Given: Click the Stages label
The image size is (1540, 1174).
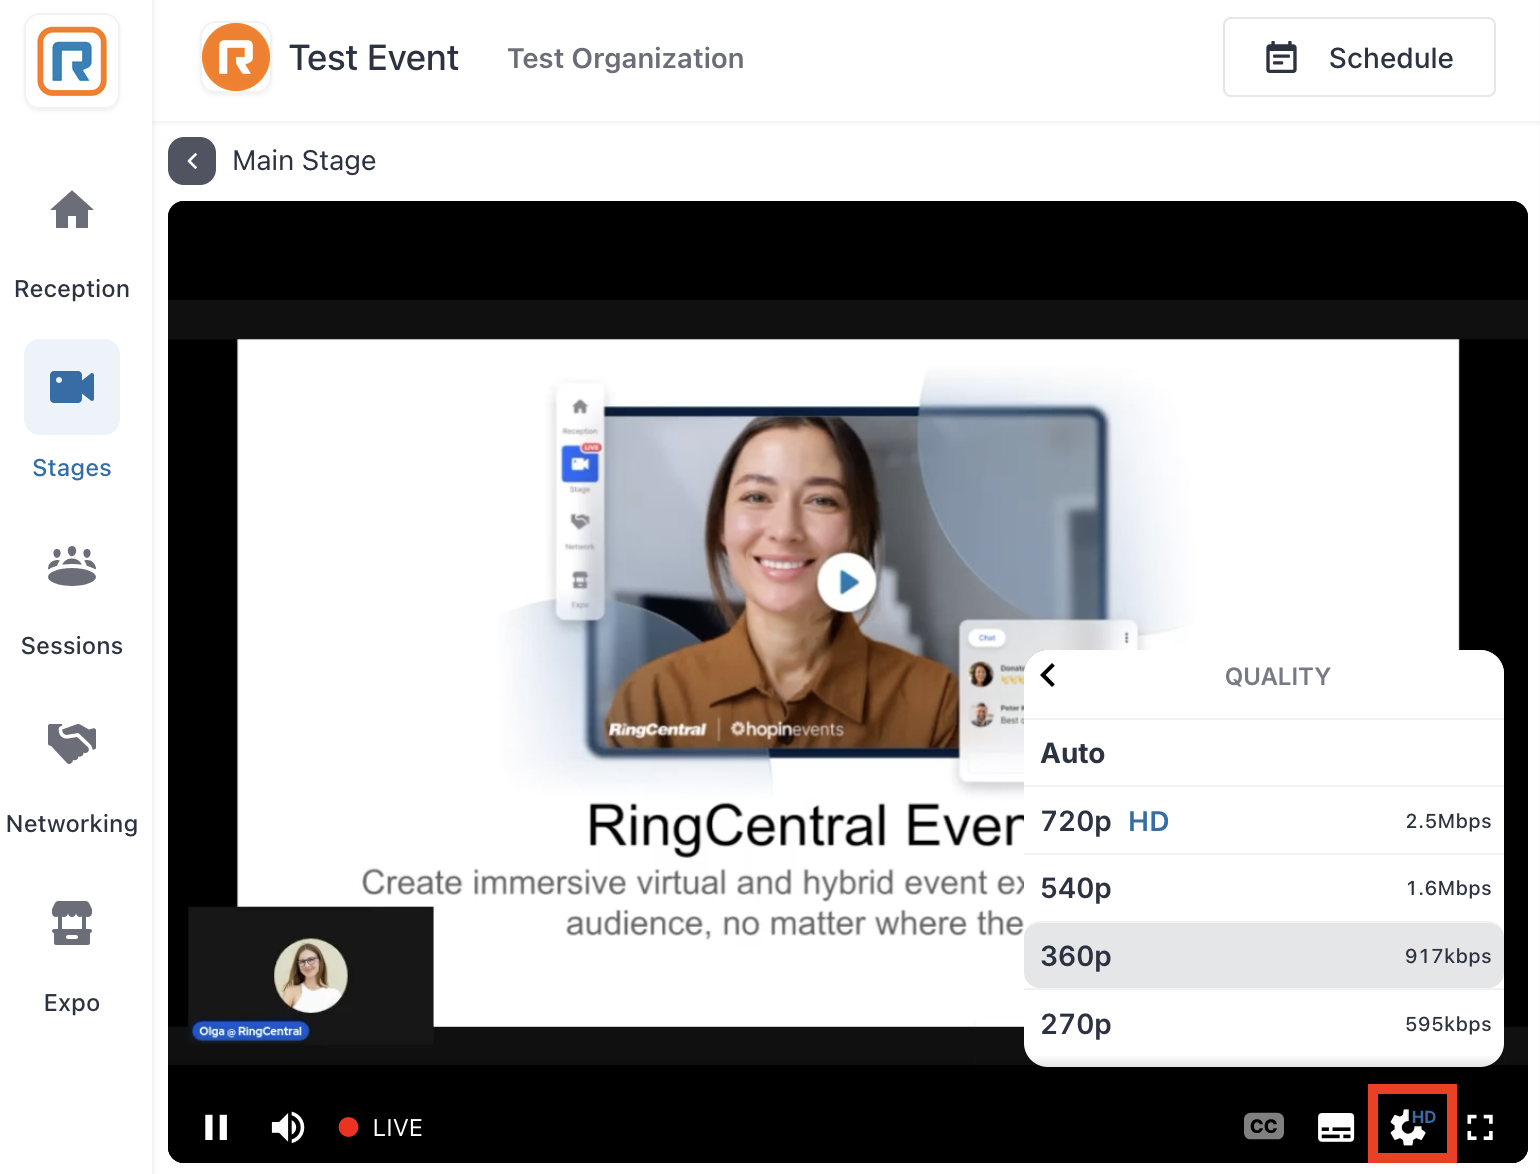Looking at the screenshot, I should pos(72,468).
